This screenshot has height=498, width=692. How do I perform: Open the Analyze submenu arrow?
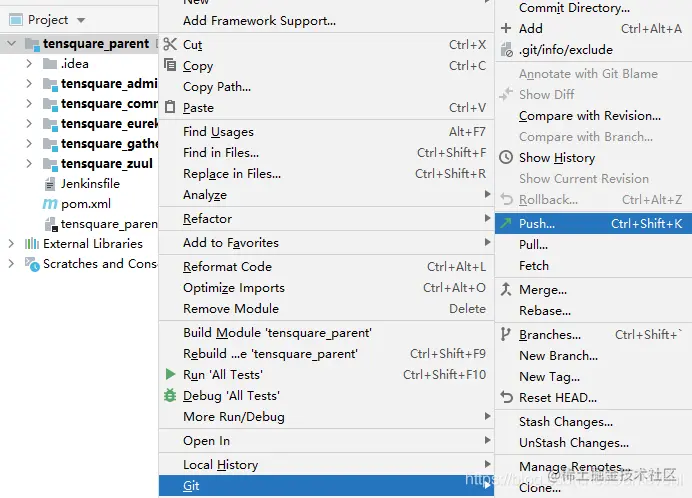pos(487,194)
